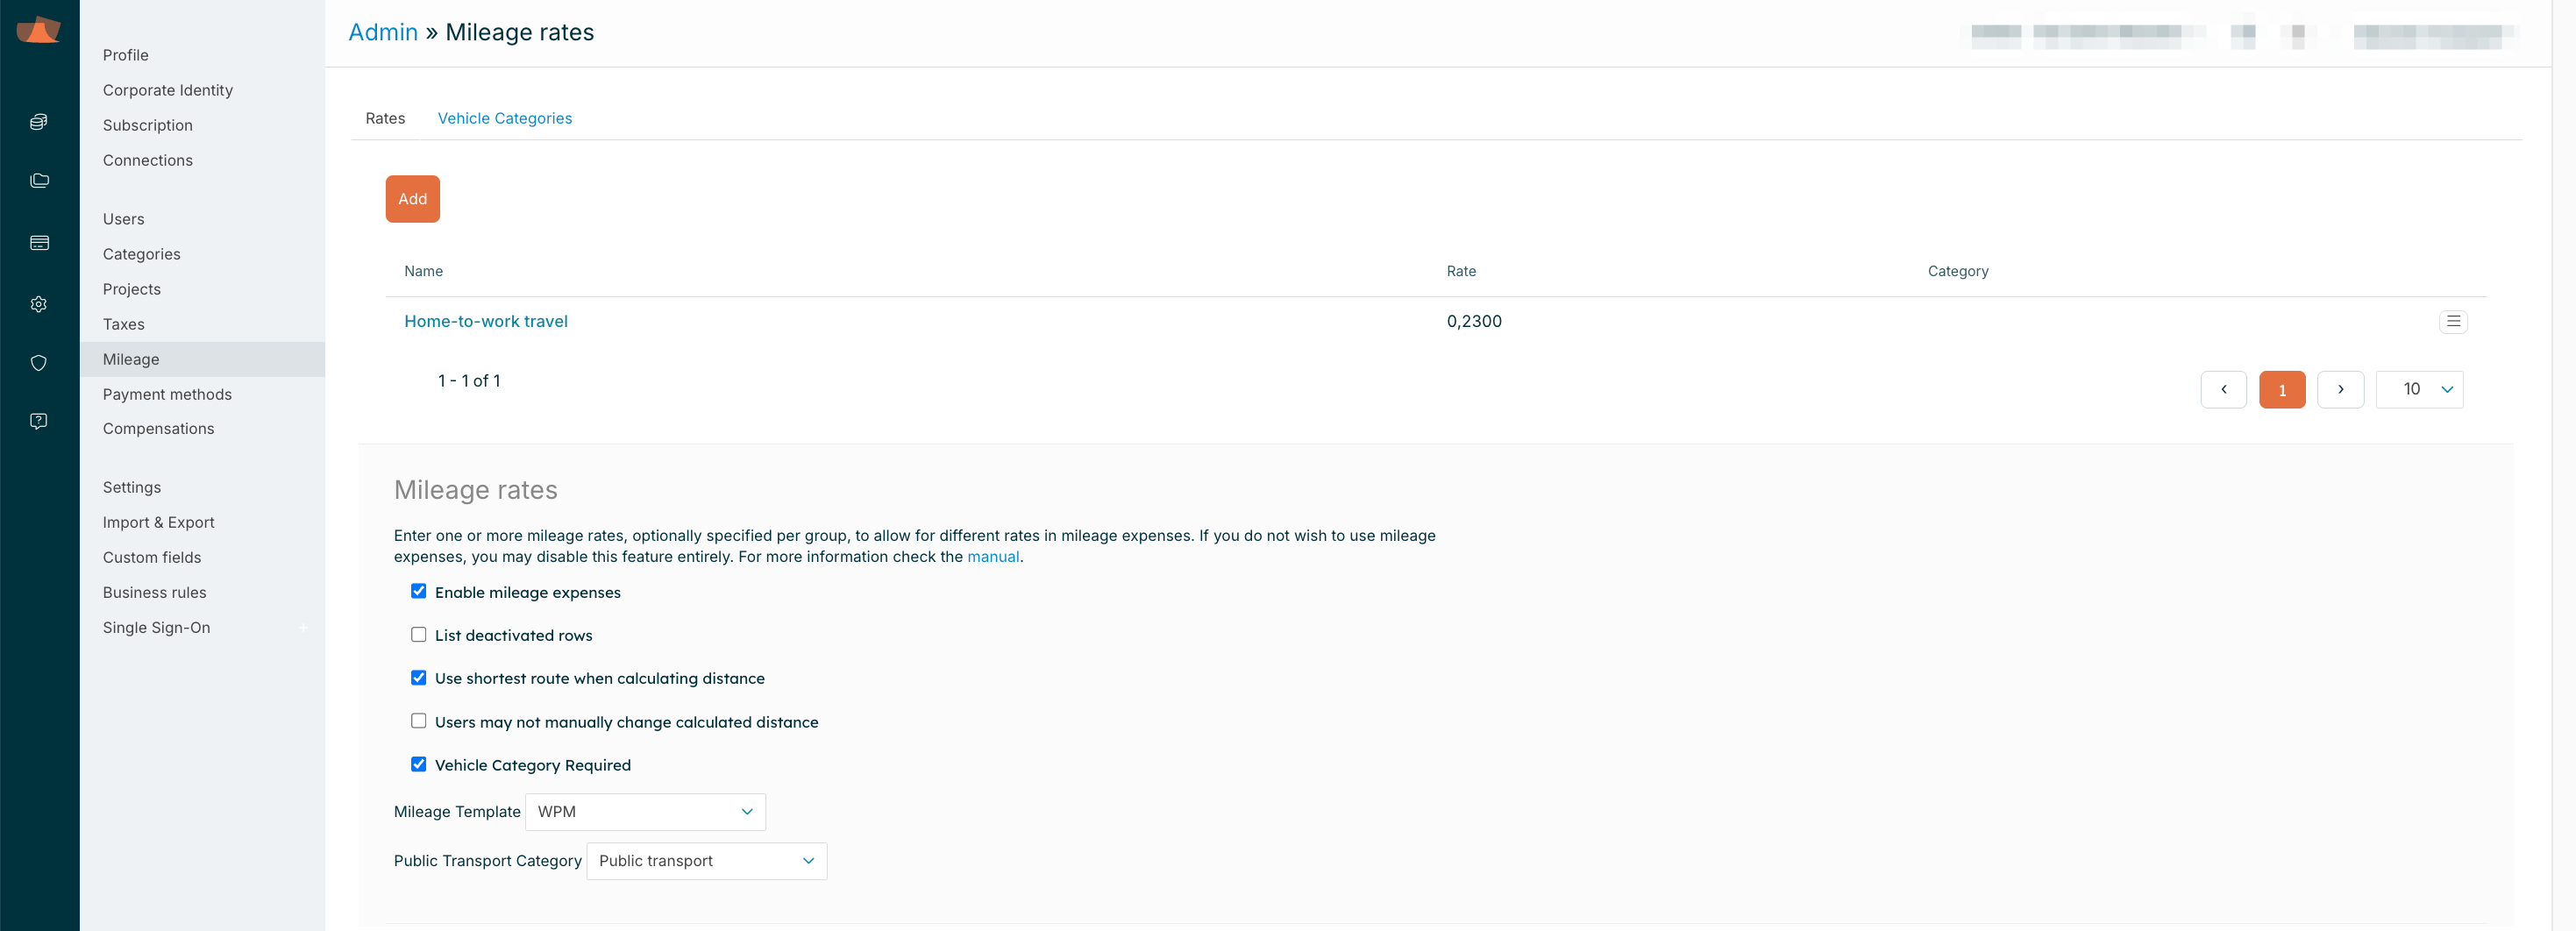Check List deactivated rows
The image size is (2576, 931).
click(418, 635)
